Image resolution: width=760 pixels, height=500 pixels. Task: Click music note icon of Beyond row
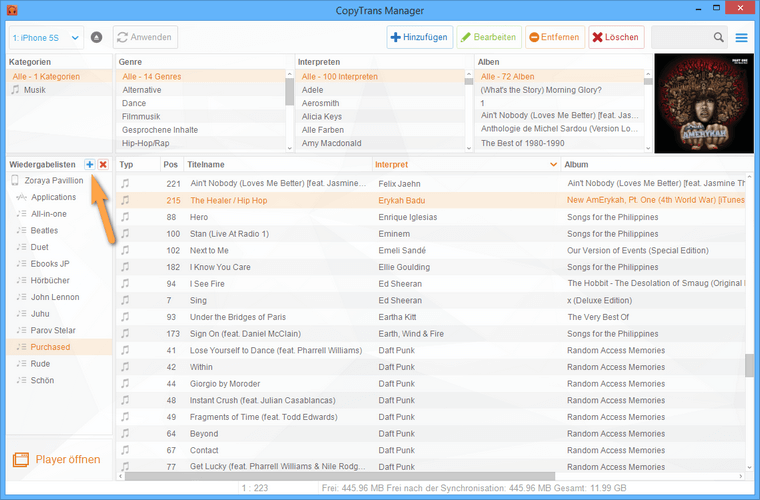(x=126, y=434)
